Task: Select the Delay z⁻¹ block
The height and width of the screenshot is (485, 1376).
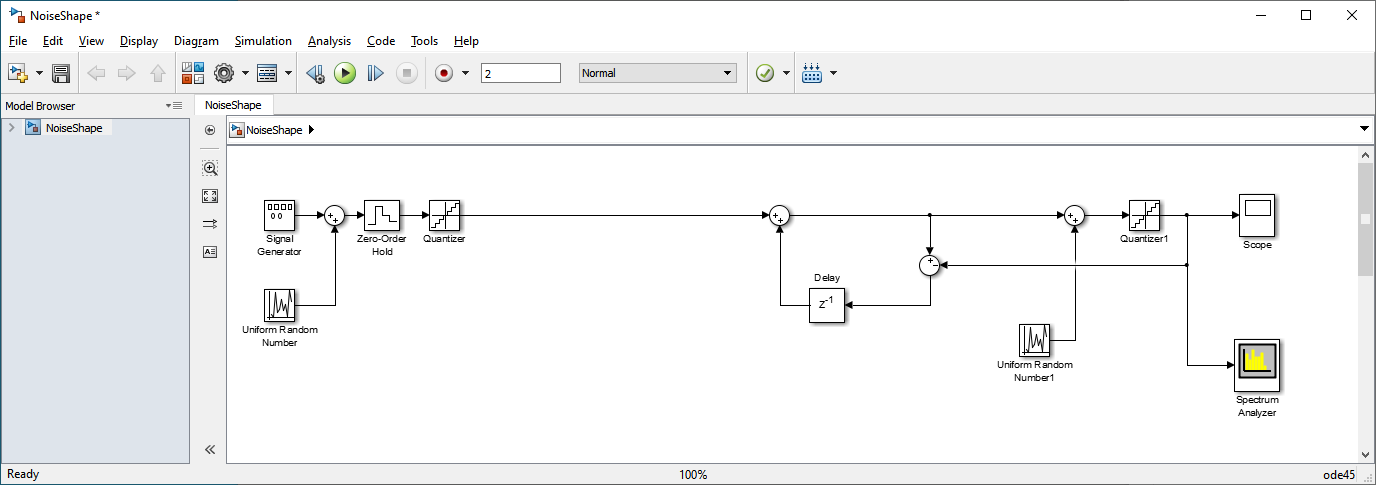Action: [x=827, y=305]
